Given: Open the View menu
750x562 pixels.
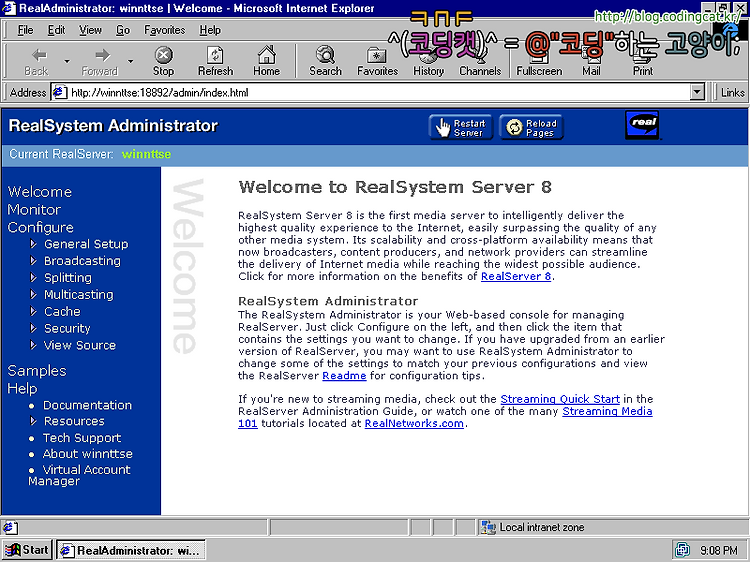Looking at the screenshot, I should pyautogui.click(x=90, y=30).
